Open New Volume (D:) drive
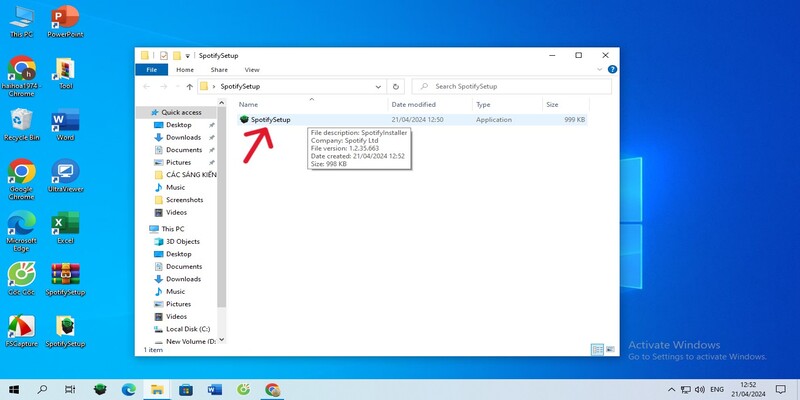The height and width of the screenshot is (400, 800). [186, 341]
